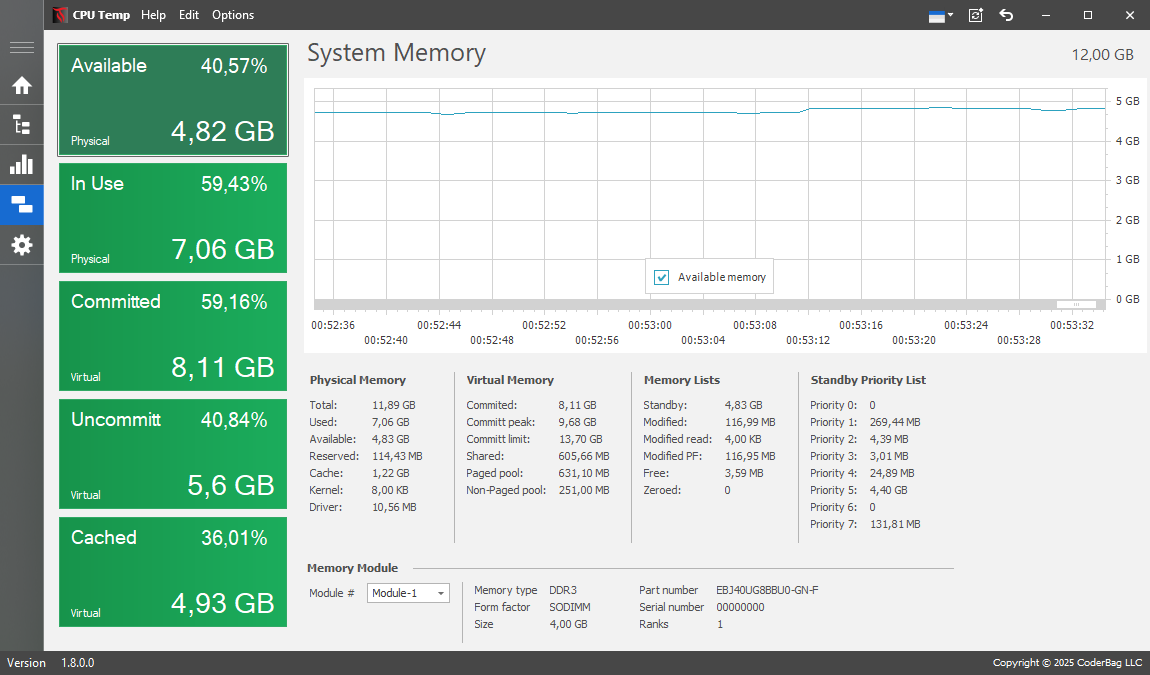The width and height of the screenshot is (1150, 675).
Task: Open the bar chart graphs view
Action: point(21,165)
